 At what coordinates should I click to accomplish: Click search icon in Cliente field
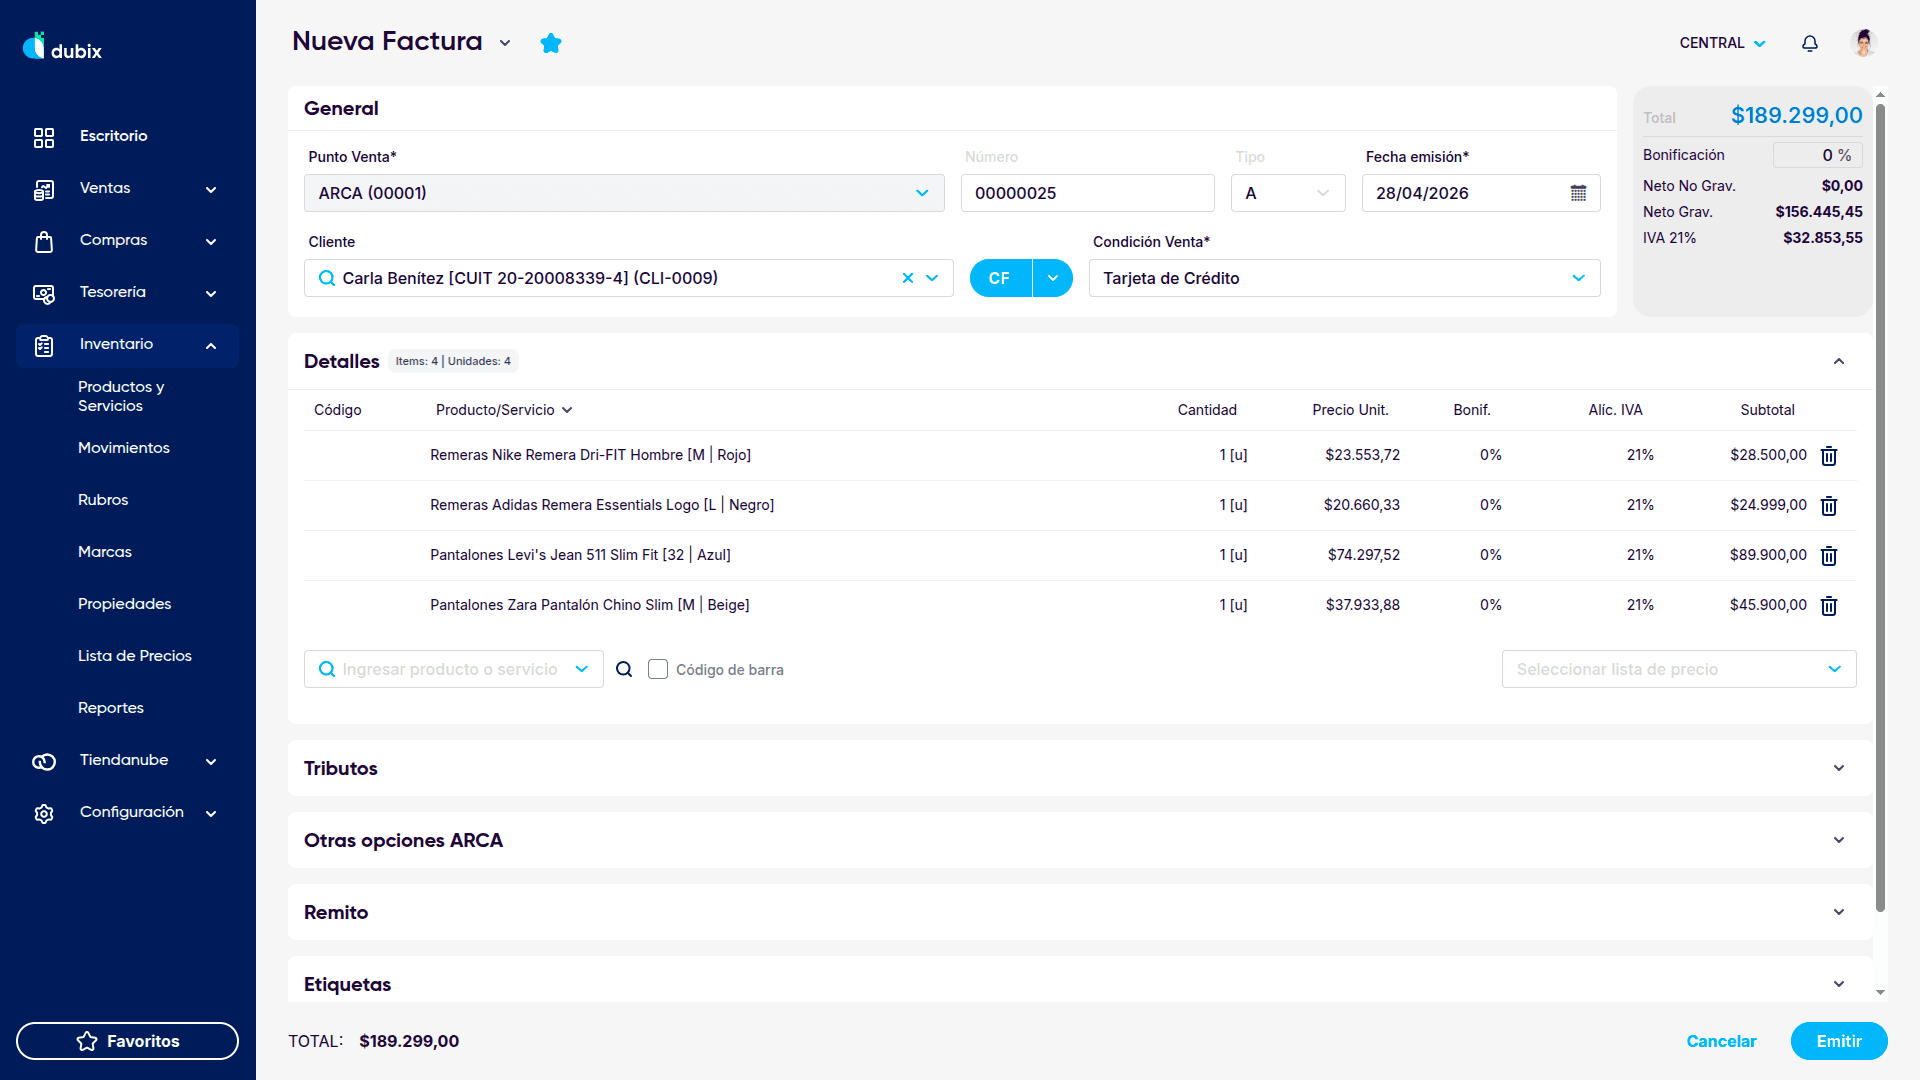(327, 278)
